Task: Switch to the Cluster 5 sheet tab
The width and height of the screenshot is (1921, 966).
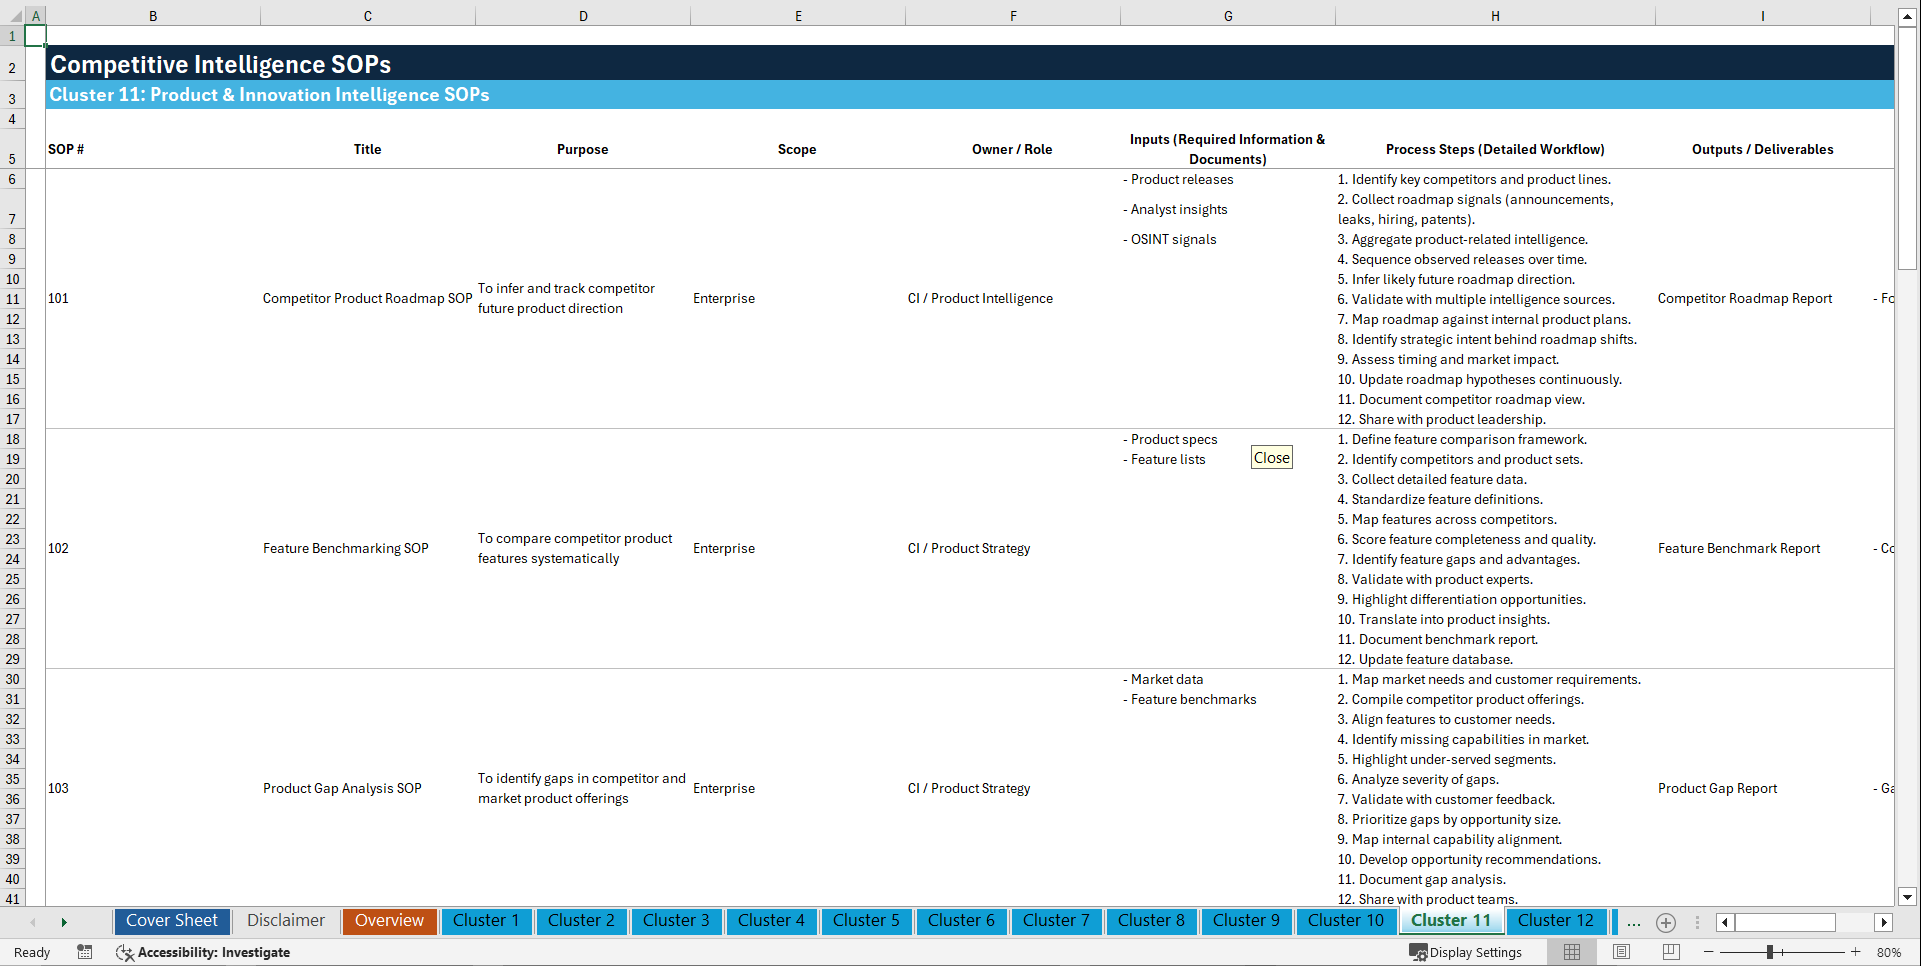Action: pos(866,921)
